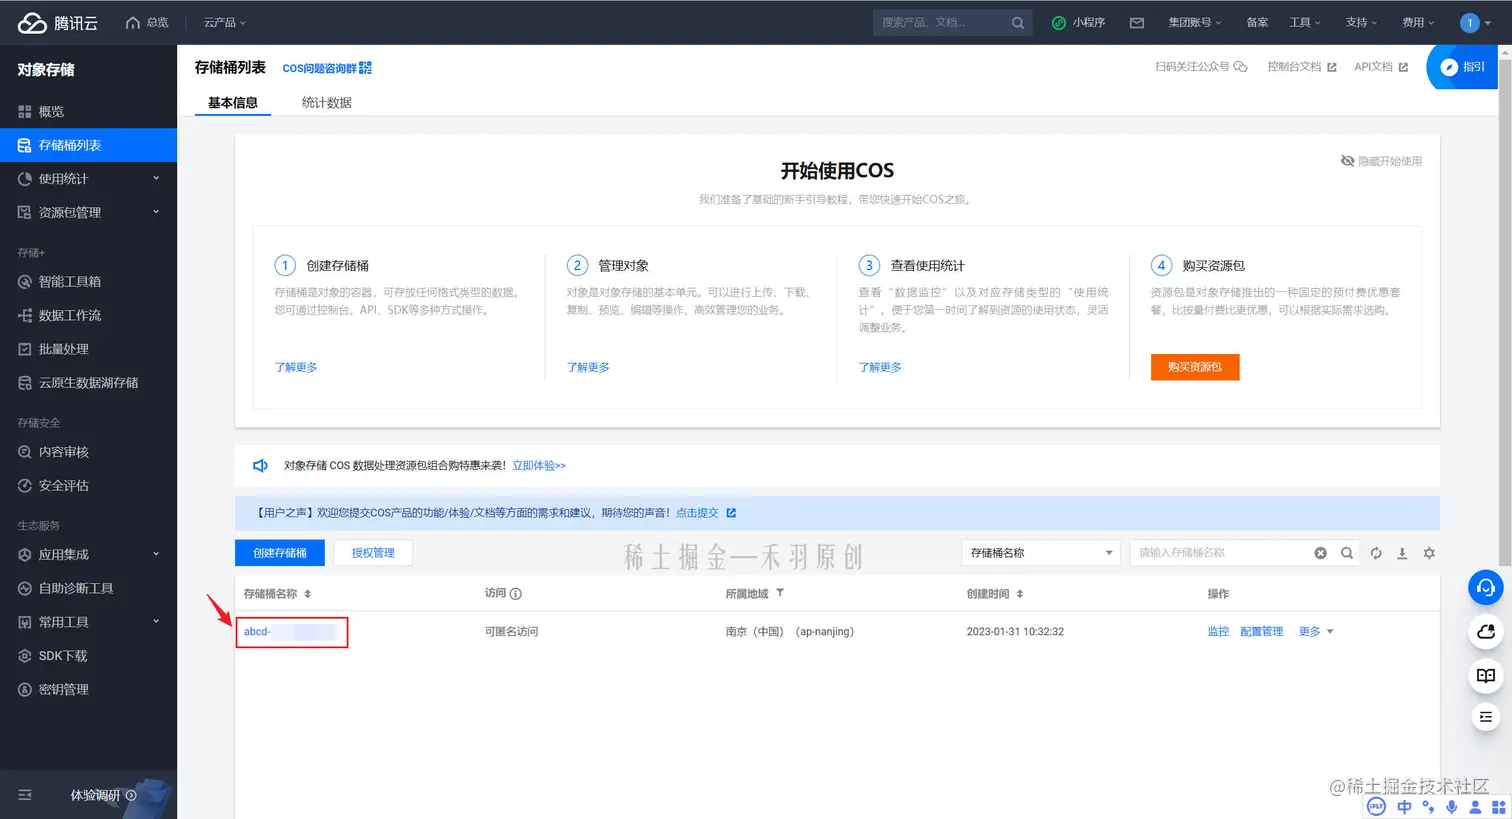Expand the 更多 actions dropdown
This screenshot has height=819, width=1512.
[x=1316, y=632]
